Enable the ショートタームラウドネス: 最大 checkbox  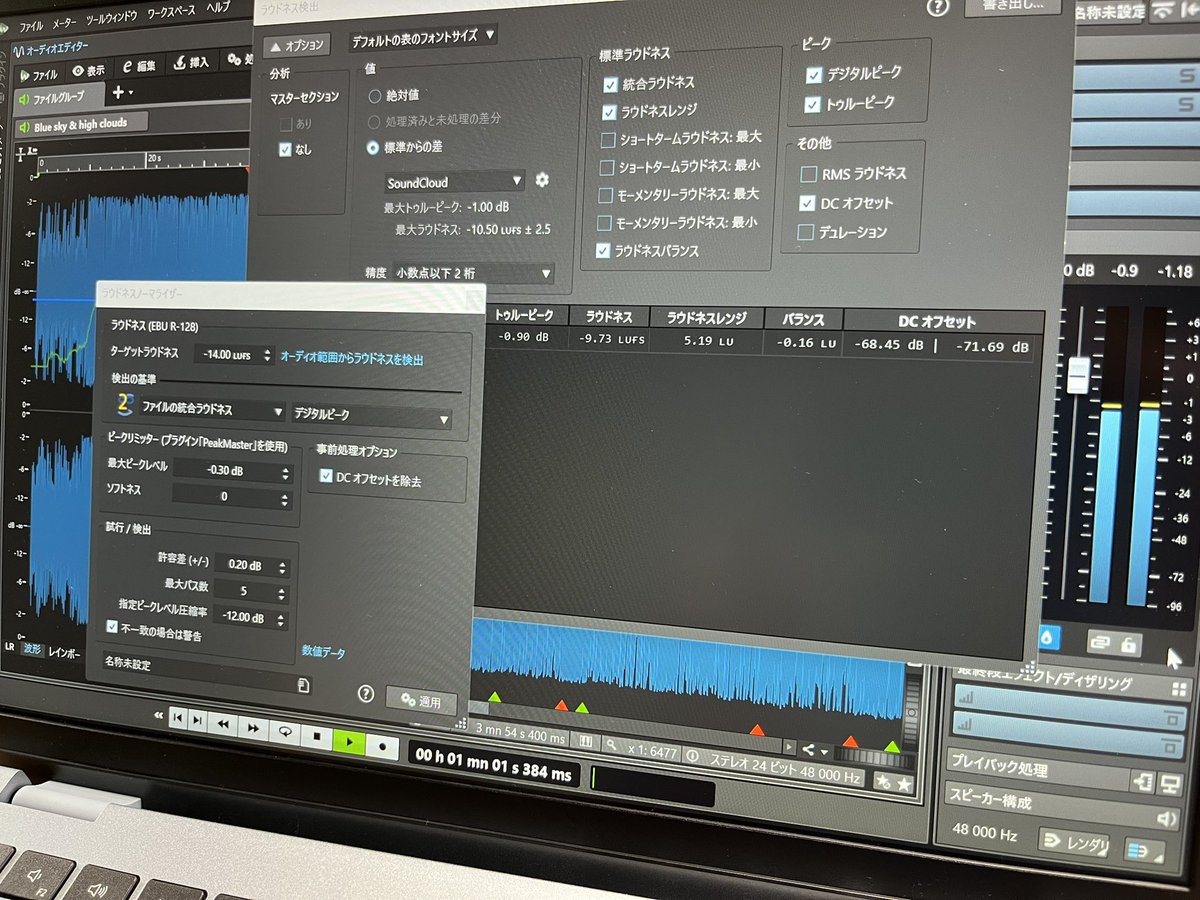606,140
